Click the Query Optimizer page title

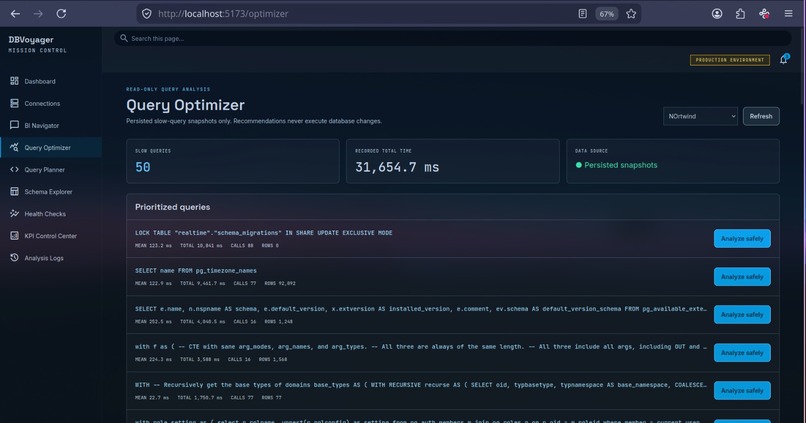pos(185,105)
